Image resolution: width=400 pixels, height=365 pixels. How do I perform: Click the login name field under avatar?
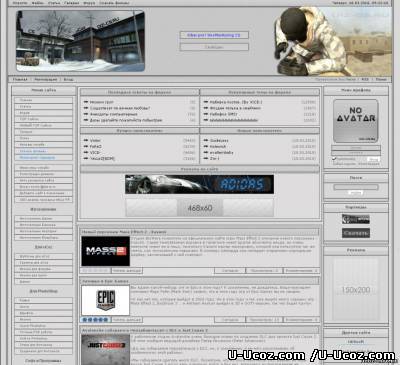coord(356,147)
